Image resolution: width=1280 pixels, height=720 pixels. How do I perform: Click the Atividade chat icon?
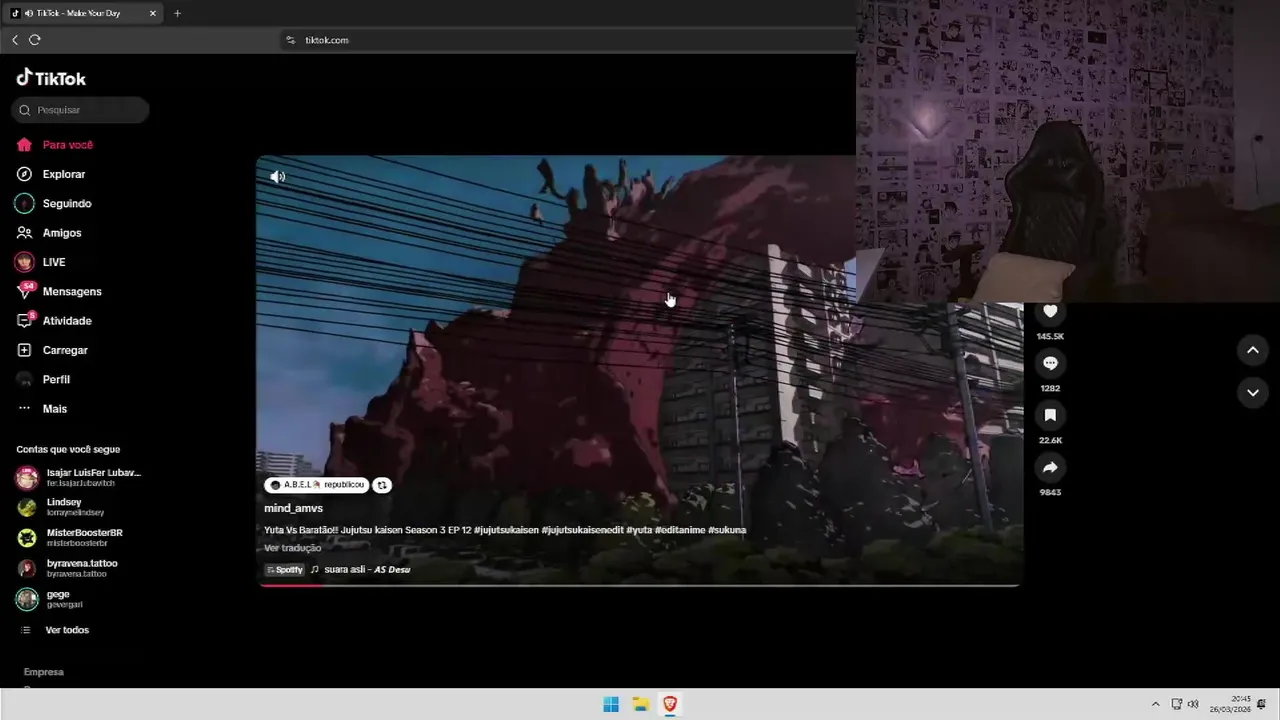25,320
